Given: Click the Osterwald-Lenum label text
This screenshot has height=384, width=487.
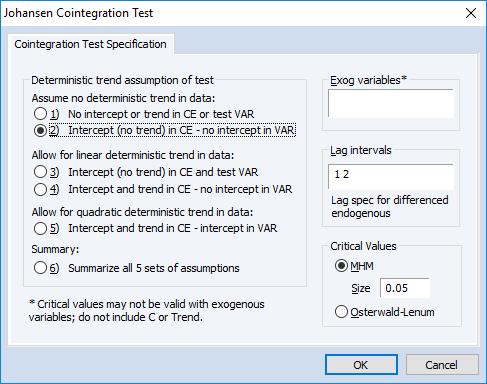Looking at the screenshot, I should click(x=392, y=312).
